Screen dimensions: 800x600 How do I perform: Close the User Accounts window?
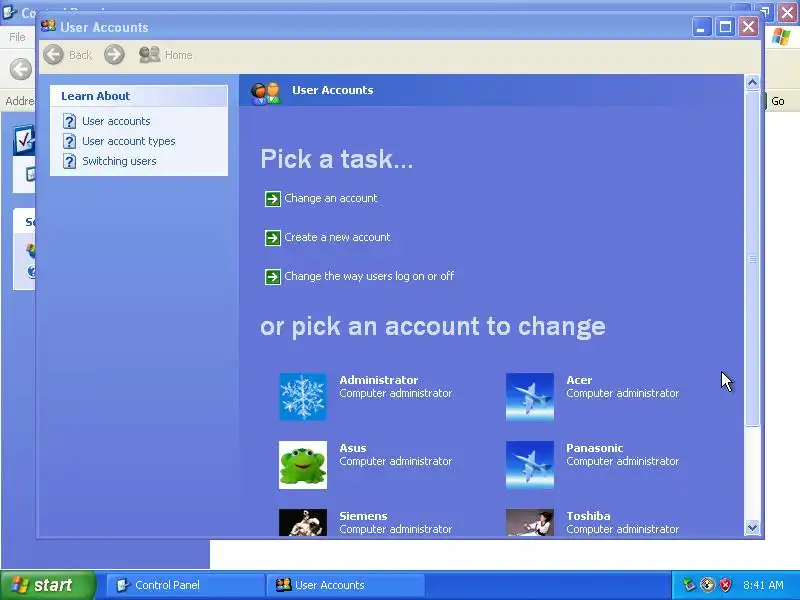tap(748, 27)
